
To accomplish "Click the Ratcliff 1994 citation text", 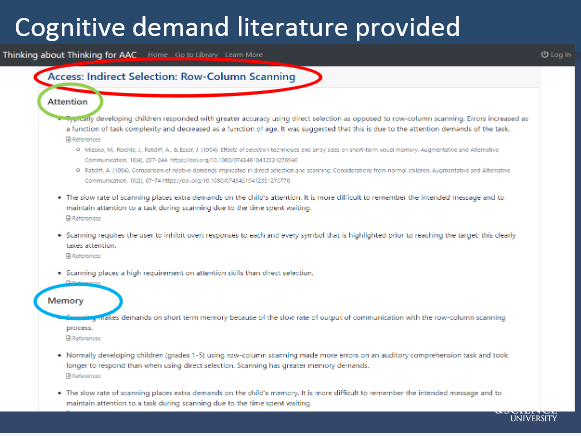I will point(297,176).
